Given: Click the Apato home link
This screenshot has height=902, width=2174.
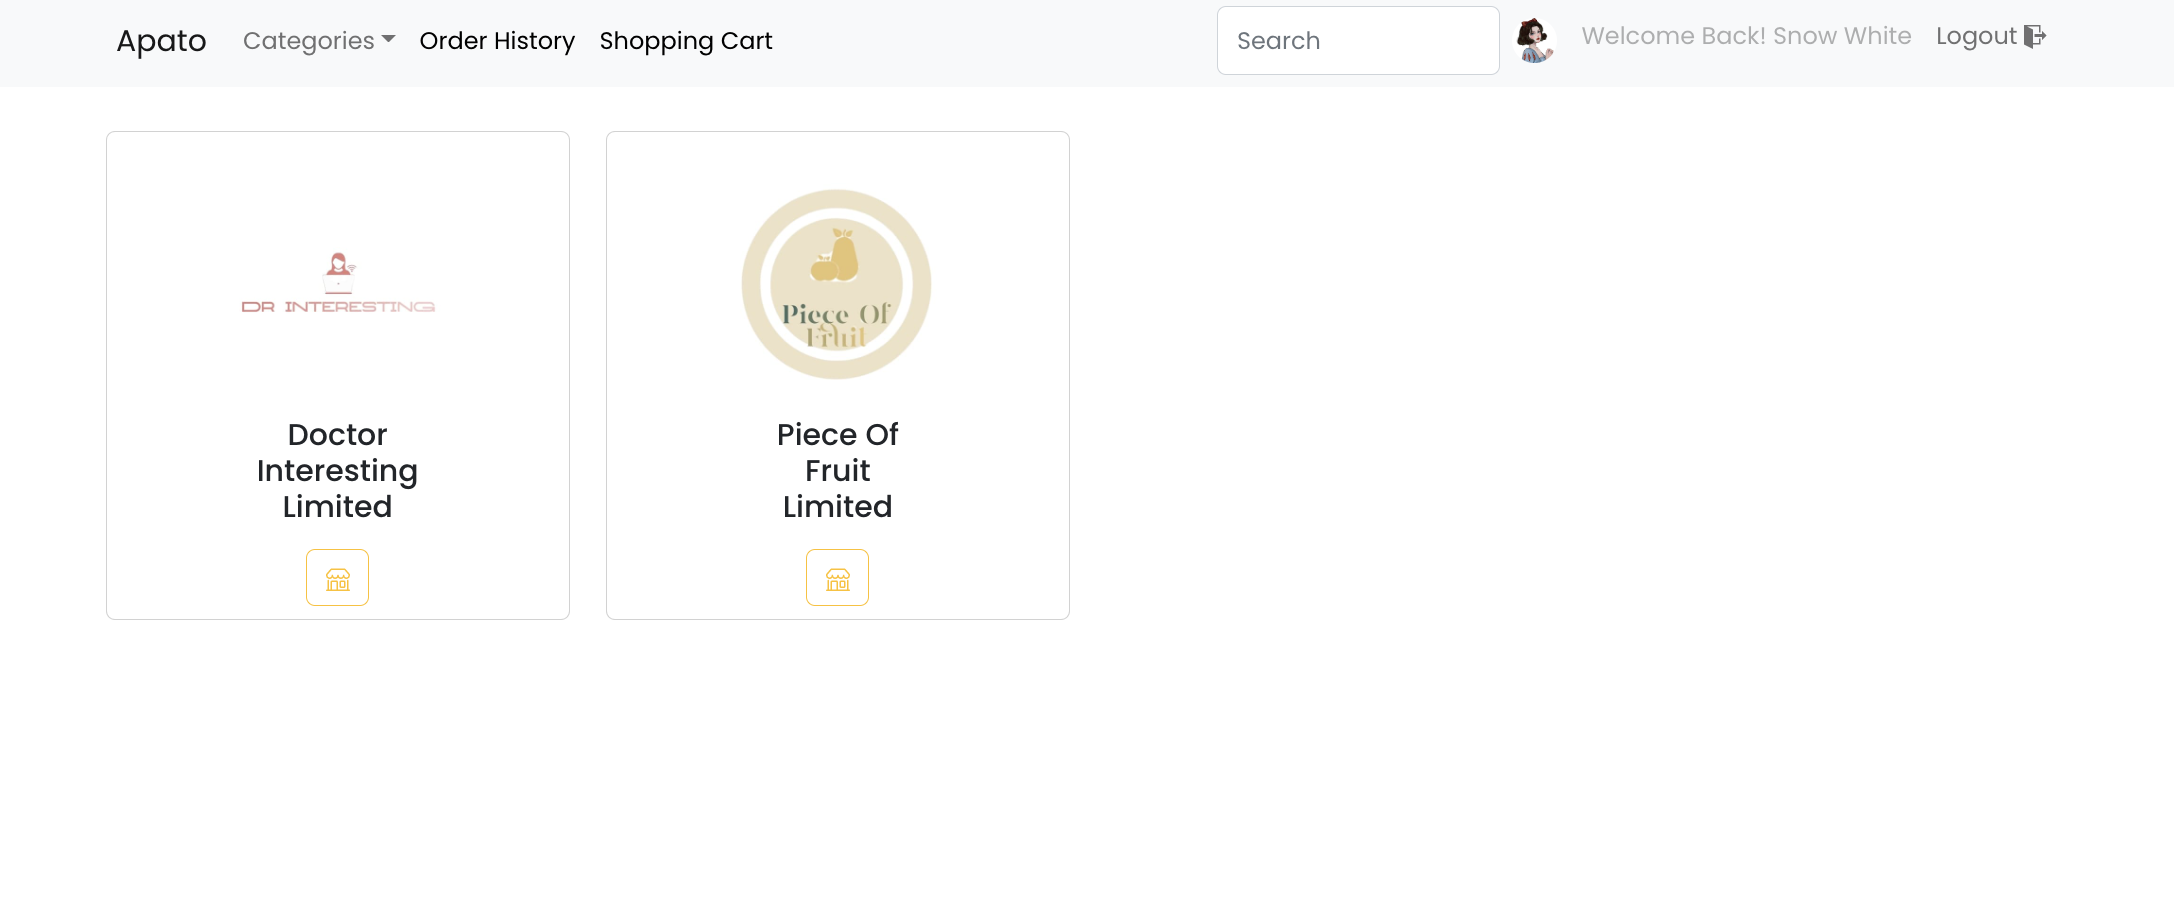Looking at the screenshot, I should click(160, 40).
